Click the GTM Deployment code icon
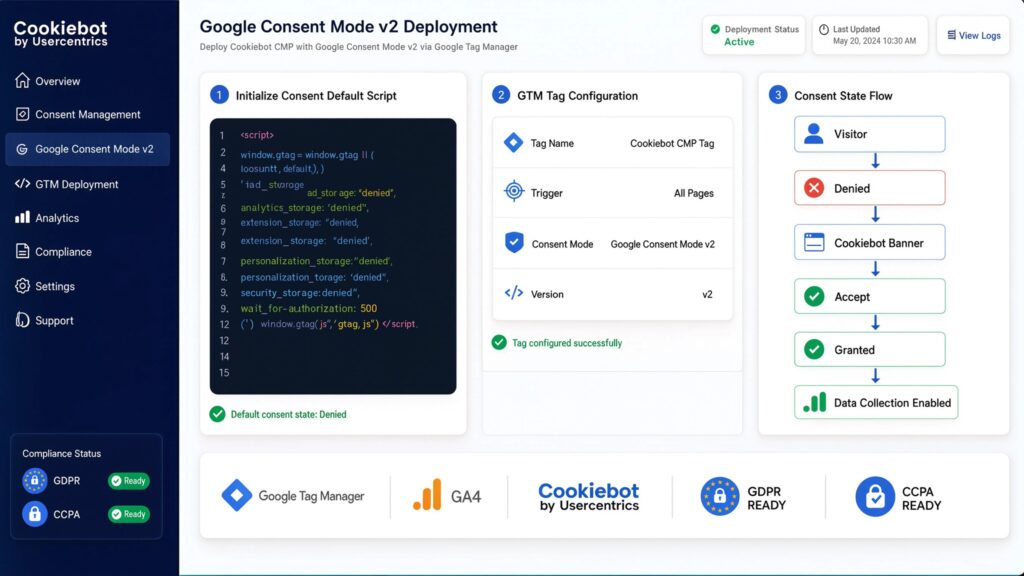Image resolution: width=1024 pixels, height=576 pixels. pos(22,184)
